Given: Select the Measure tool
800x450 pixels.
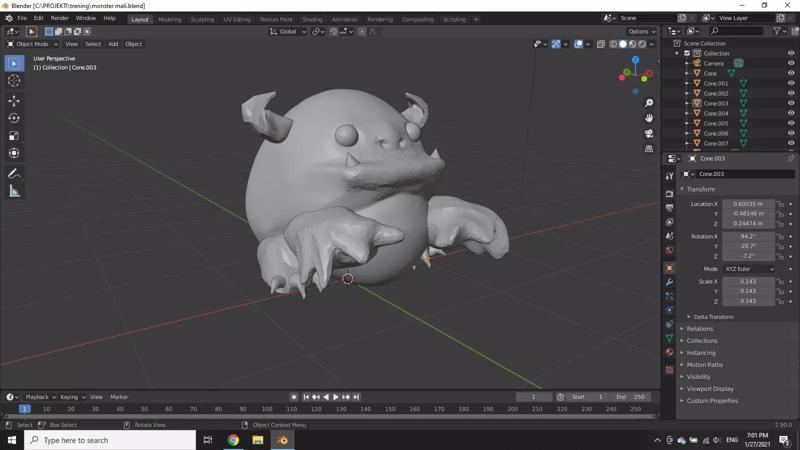Looking at the screenshot, I should pyautogui.click(x=14, y=191).
